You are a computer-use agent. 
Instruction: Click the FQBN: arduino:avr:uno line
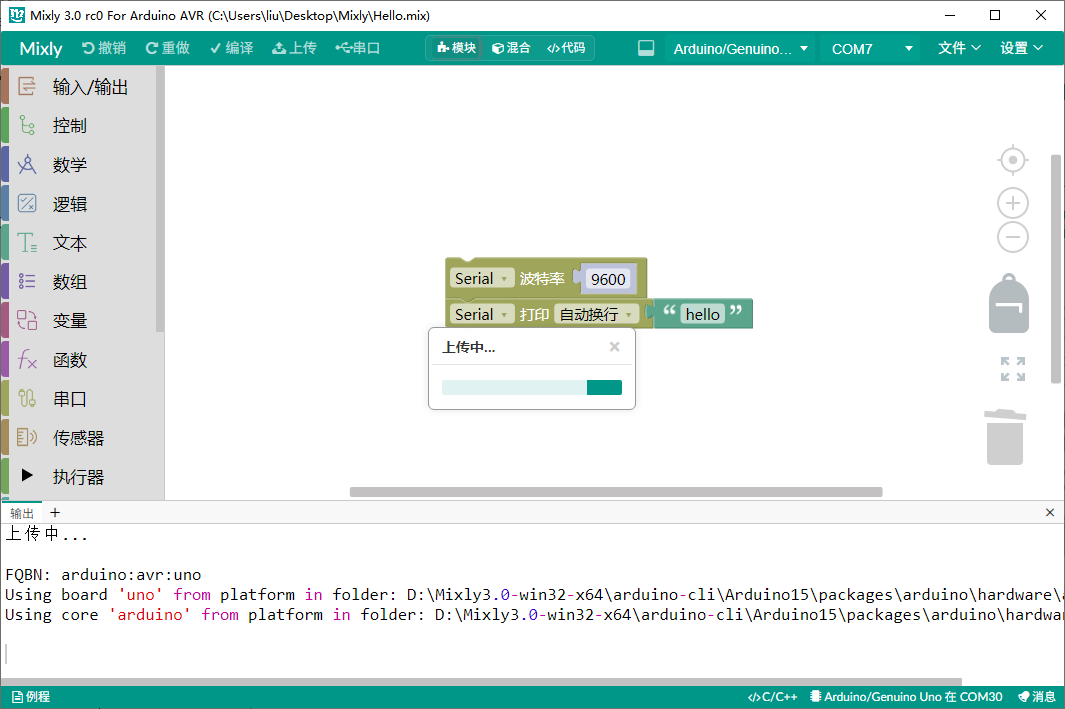tap(103, 575)
